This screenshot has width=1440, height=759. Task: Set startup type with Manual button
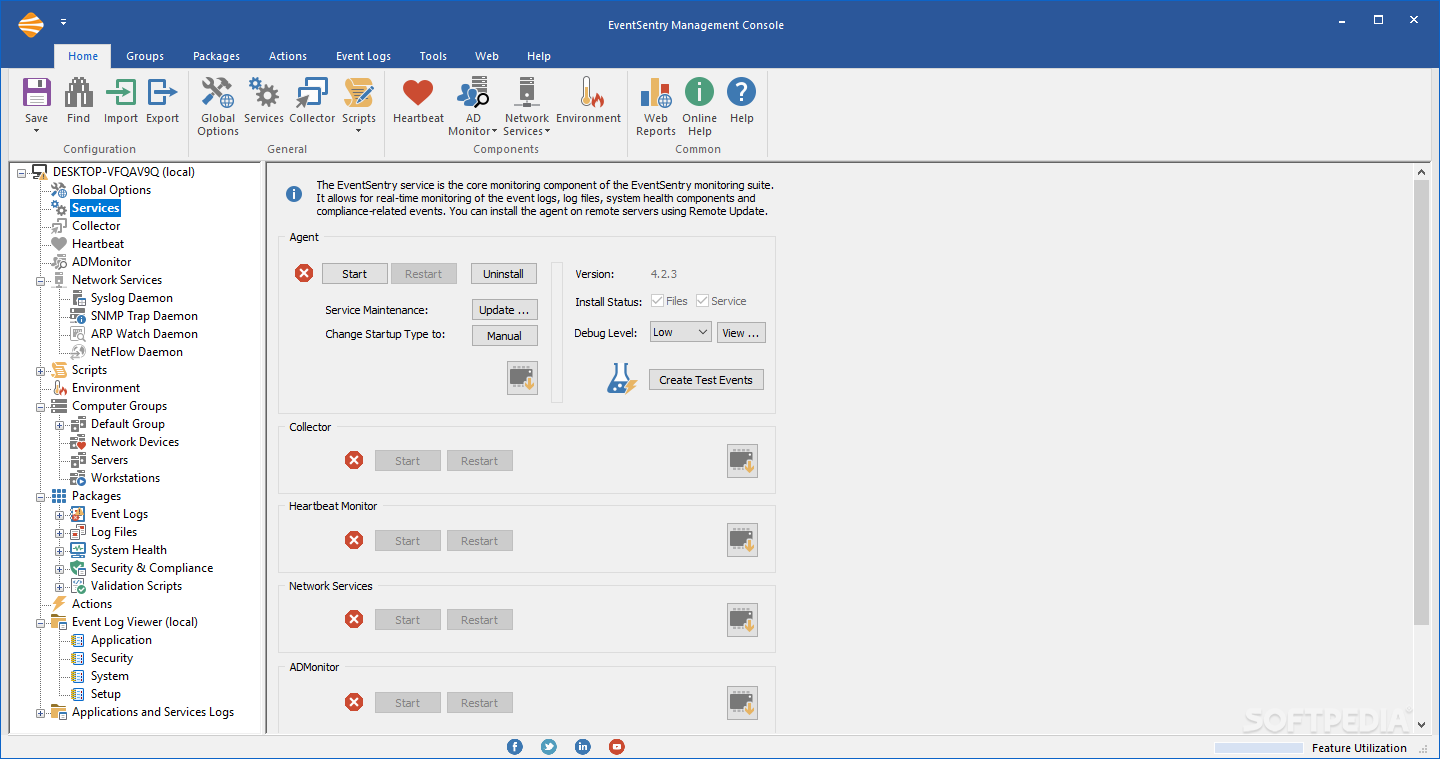point(504,336)
